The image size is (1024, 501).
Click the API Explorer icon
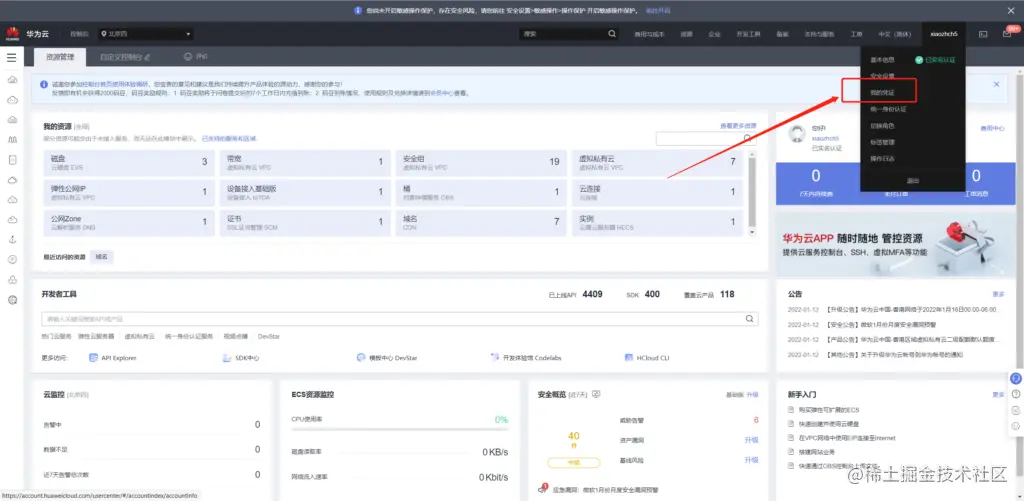point(93,358)
